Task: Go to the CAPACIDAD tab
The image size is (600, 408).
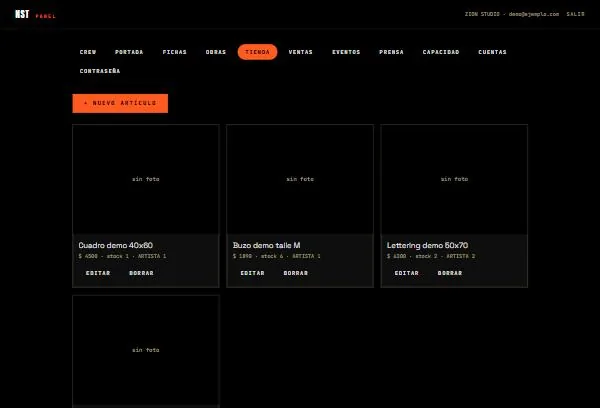Action: (441, 52)
